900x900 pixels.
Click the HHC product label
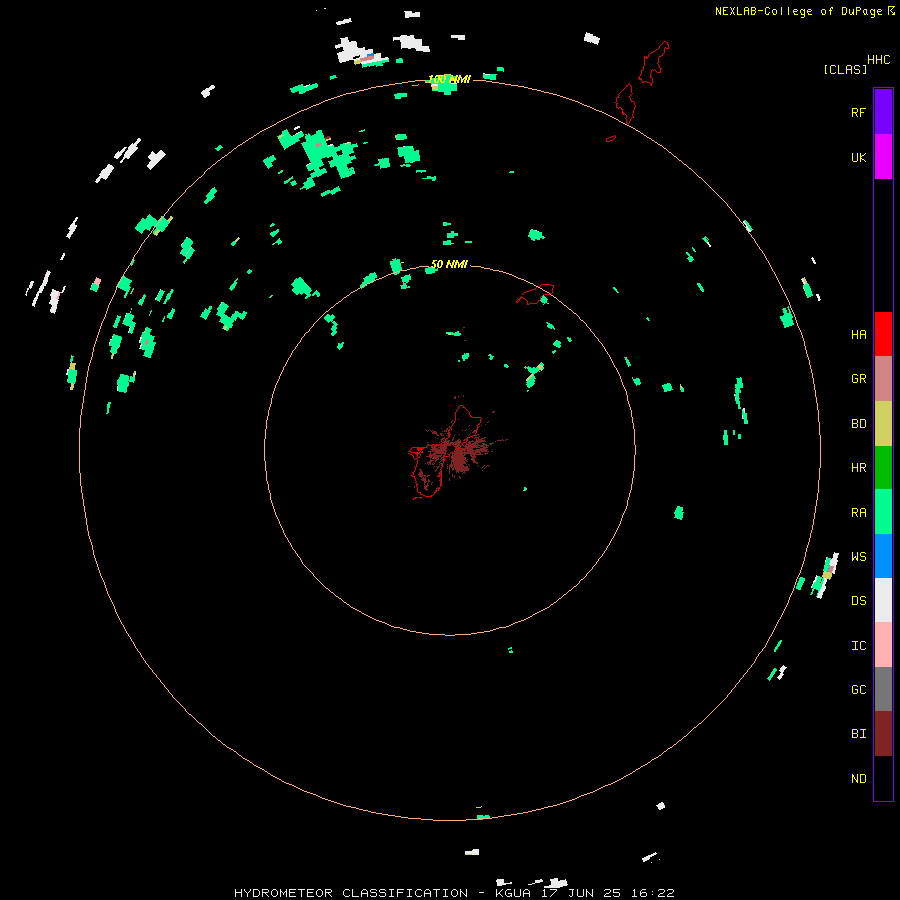click(x=879, y=60)
